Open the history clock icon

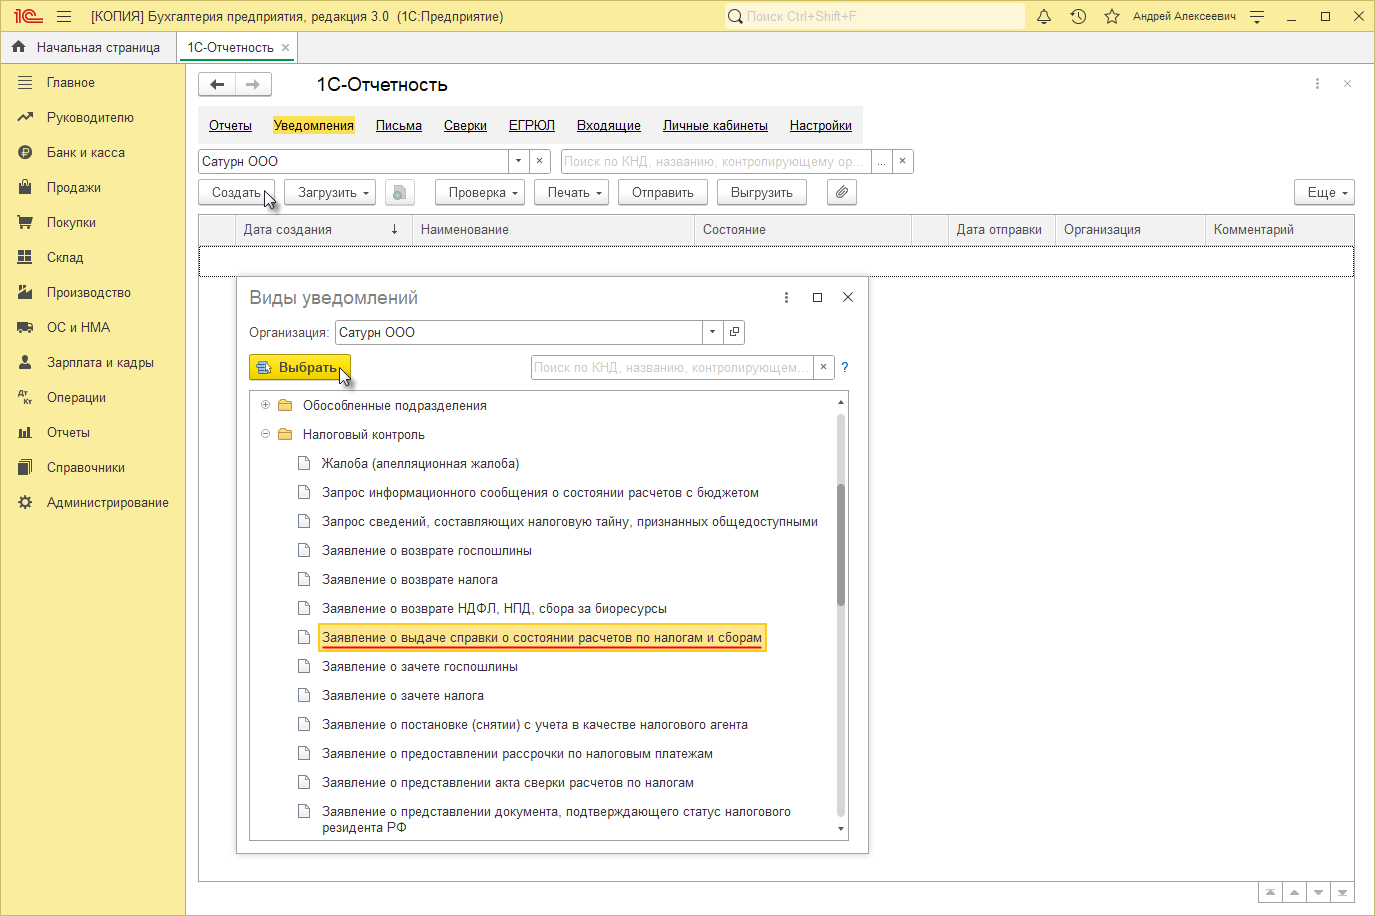click(x=1078, y=16)
